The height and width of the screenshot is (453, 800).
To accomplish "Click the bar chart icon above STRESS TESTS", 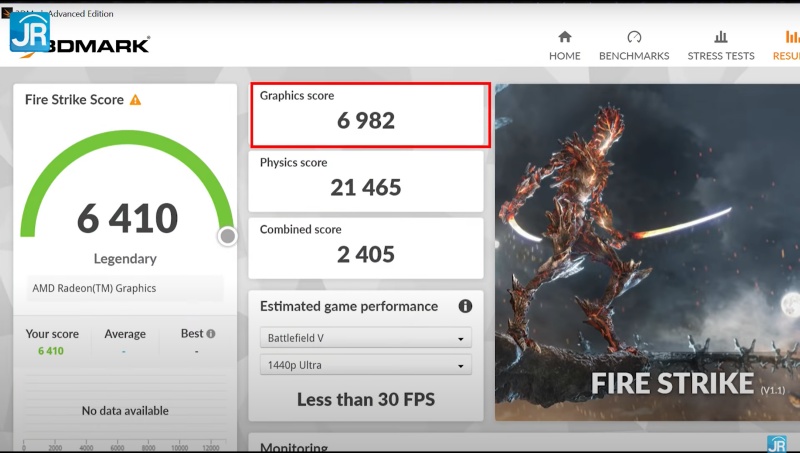I will click(x=721, y=37).
